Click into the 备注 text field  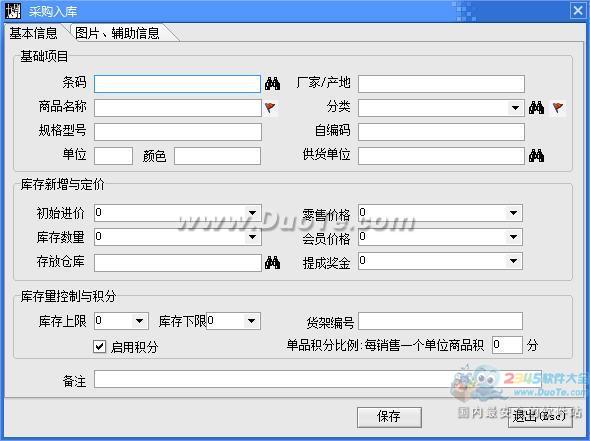point(318,379)
